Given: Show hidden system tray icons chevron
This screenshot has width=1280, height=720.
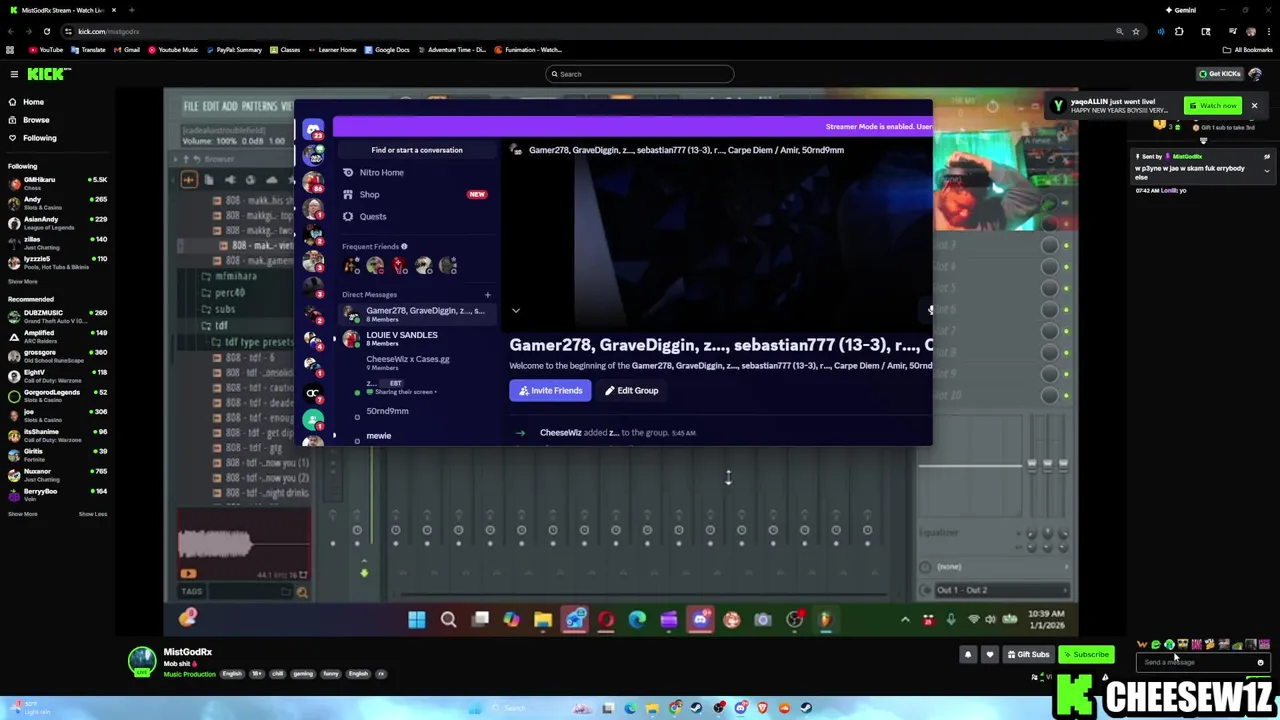Looking at the screenshot, I should tap(905, 620).
